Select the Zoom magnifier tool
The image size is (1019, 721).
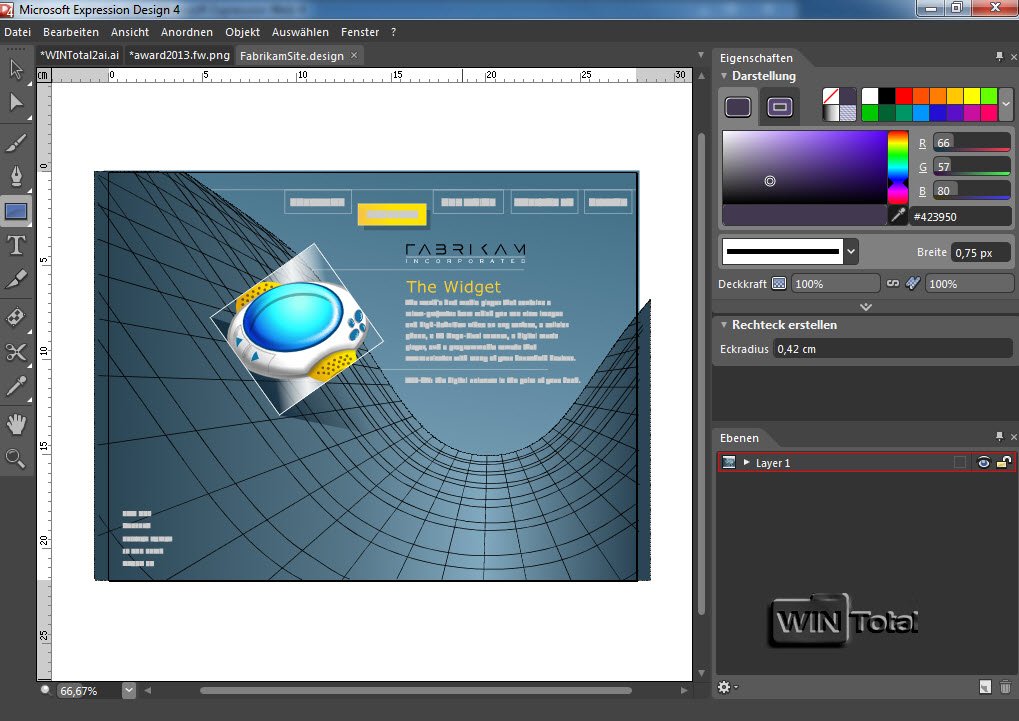16,458
